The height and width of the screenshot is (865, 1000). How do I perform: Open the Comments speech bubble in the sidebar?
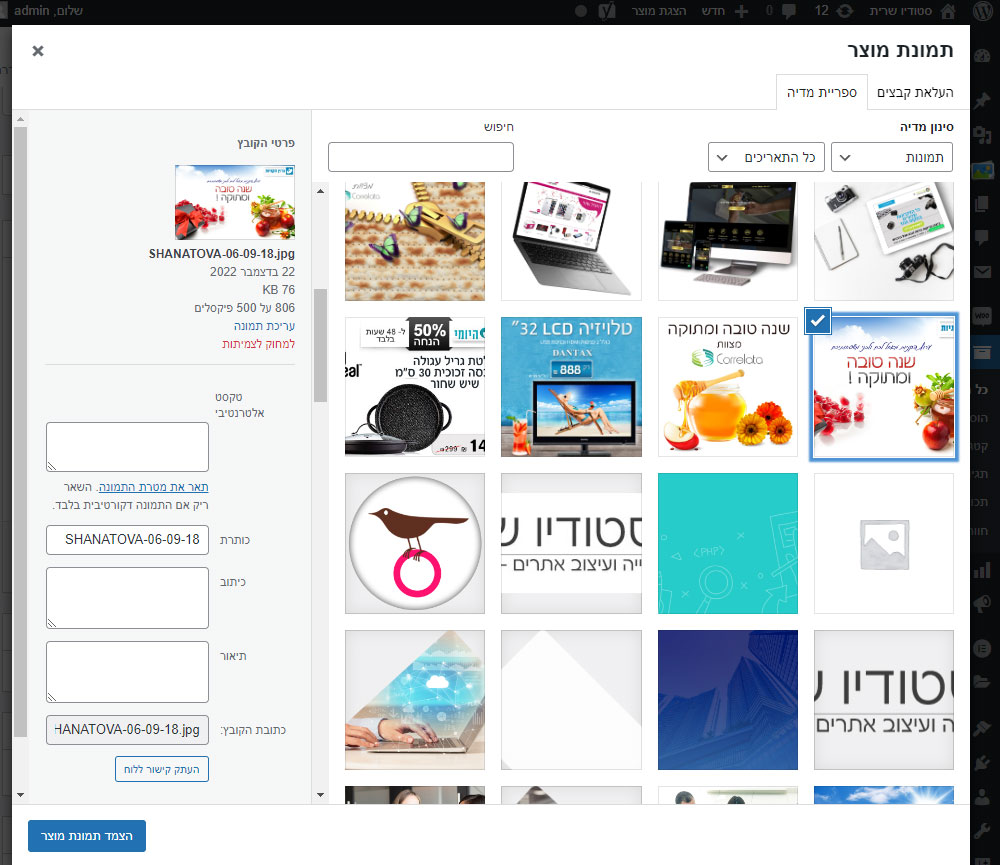coord(982,238)
